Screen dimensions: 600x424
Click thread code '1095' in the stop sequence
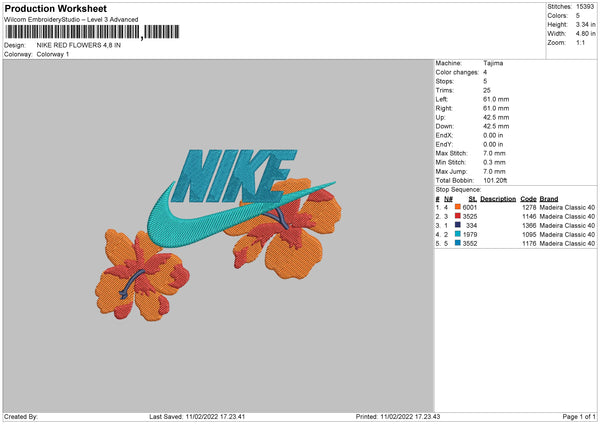pos(529,235)
